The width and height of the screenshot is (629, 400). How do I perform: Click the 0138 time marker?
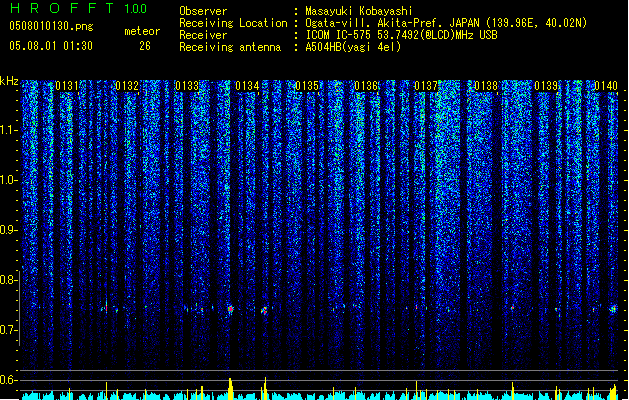(486, 86)
